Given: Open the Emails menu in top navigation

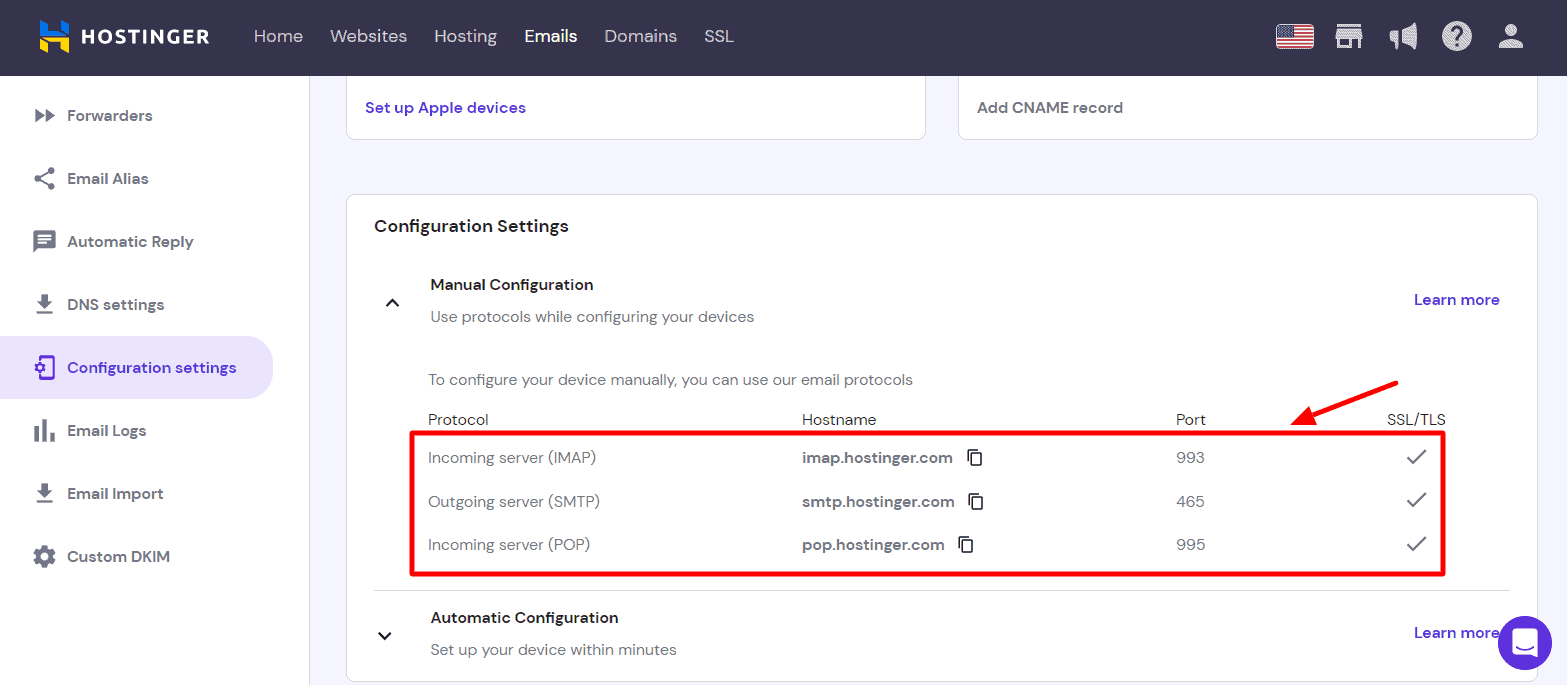Looking at the screenshot, I should coord(550,37).
